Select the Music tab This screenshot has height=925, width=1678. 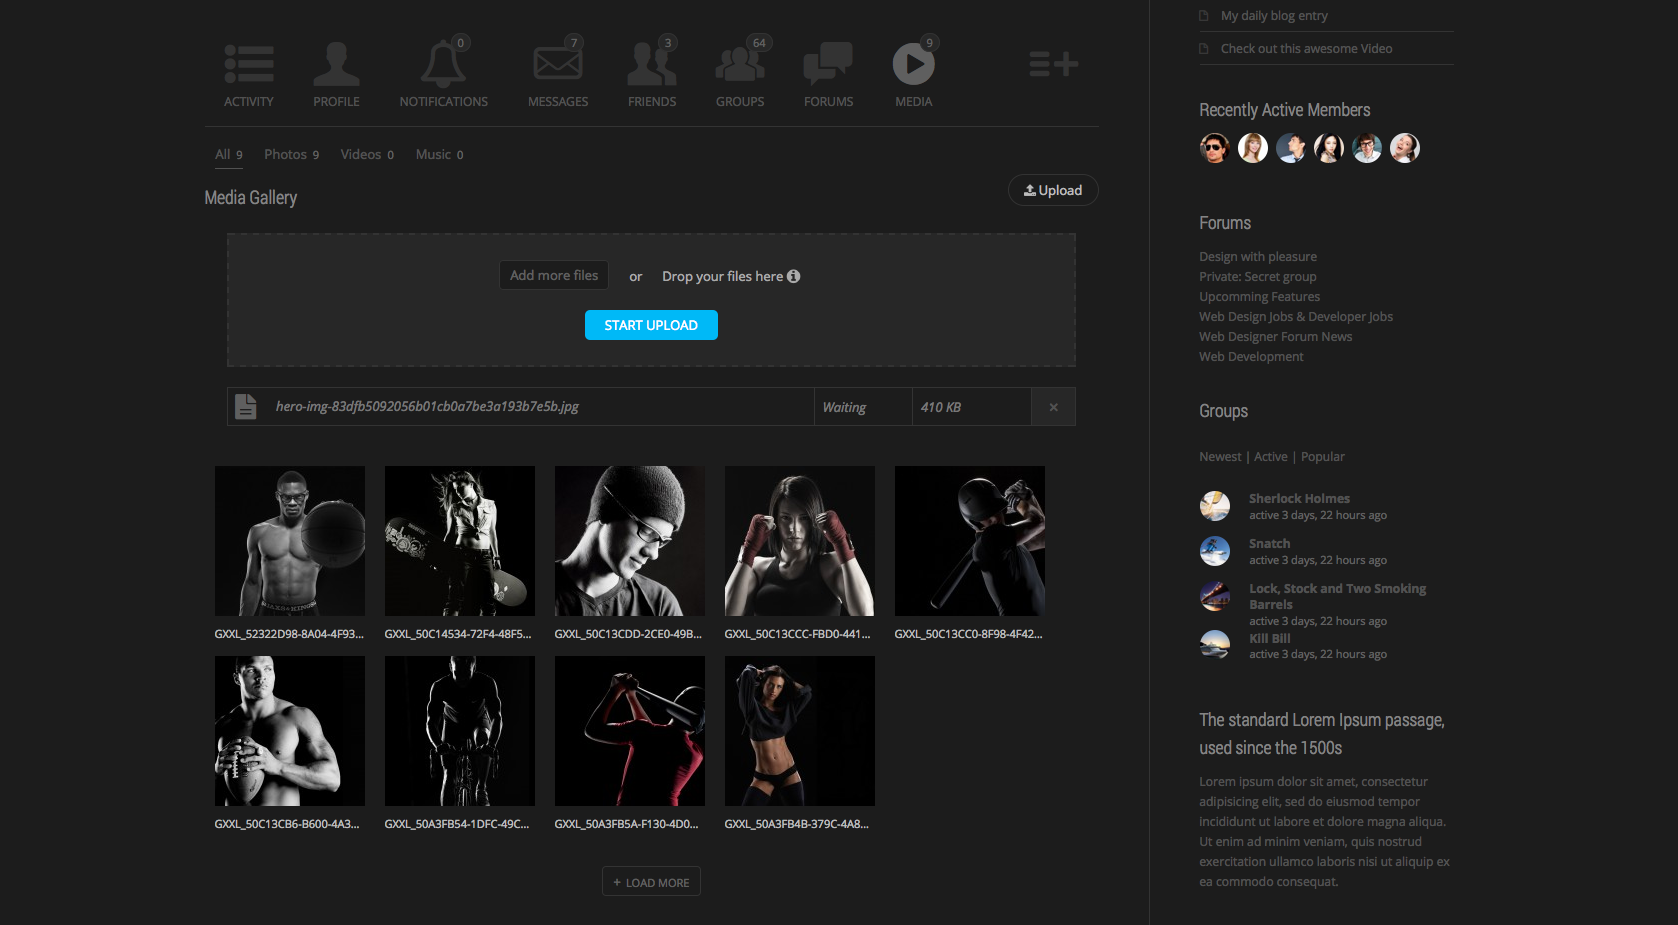(x=439, y=154)
